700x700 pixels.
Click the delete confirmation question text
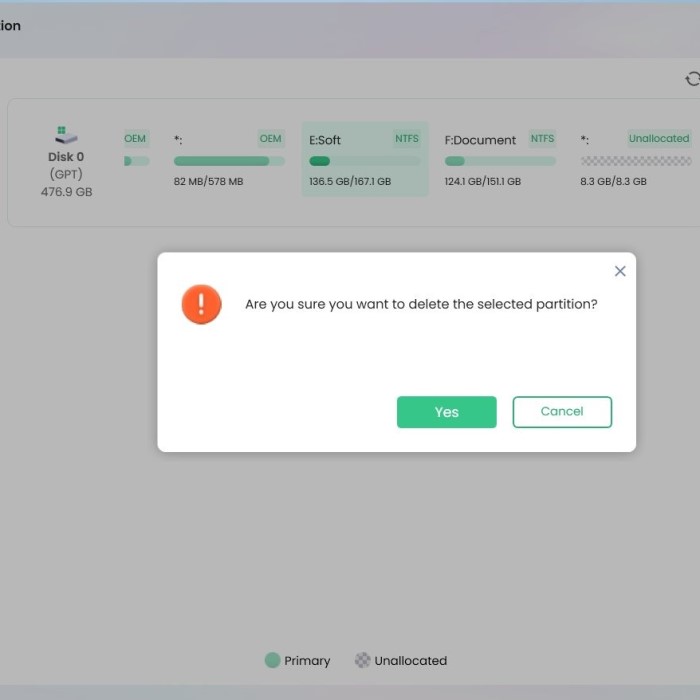(x=421, y=304)
